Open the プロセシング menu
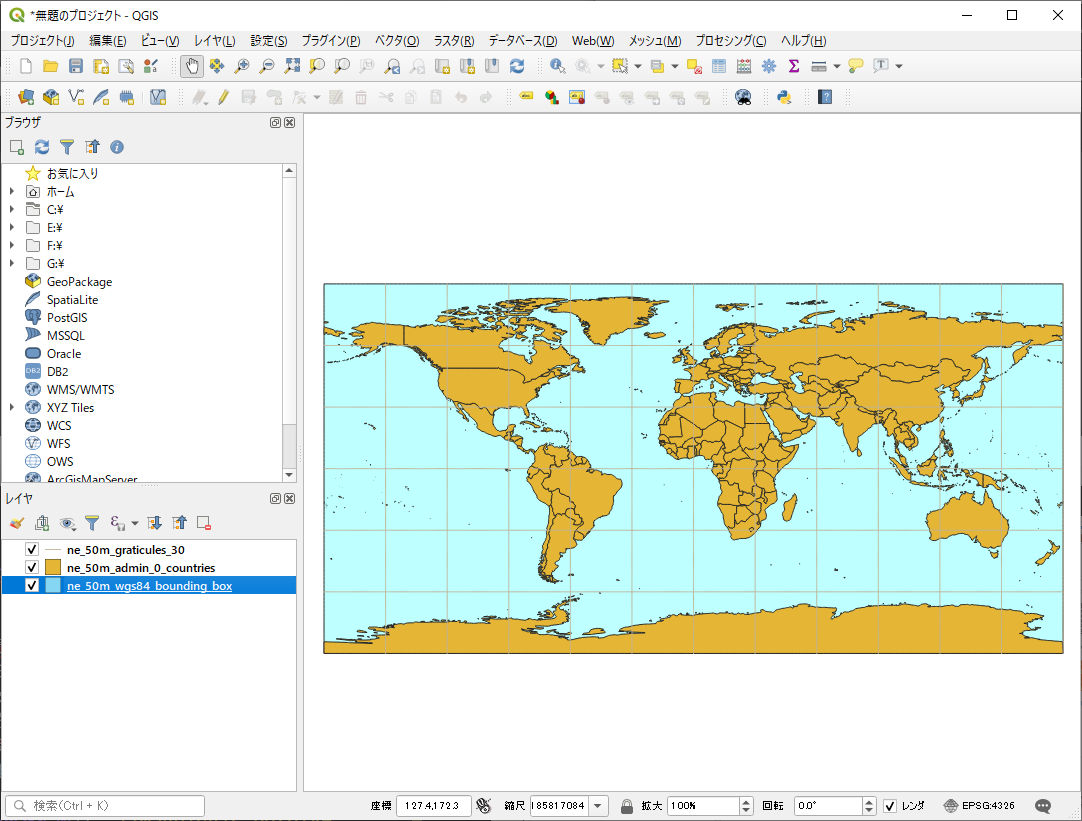 coord(730,41)
